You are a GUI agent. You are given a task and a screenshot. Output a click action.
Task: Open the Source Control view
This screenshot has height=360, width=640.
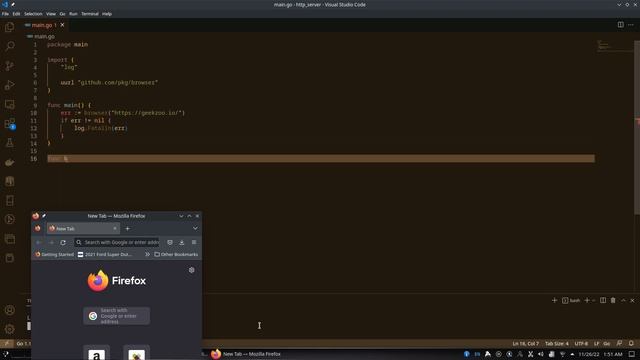tap(9, 66)
